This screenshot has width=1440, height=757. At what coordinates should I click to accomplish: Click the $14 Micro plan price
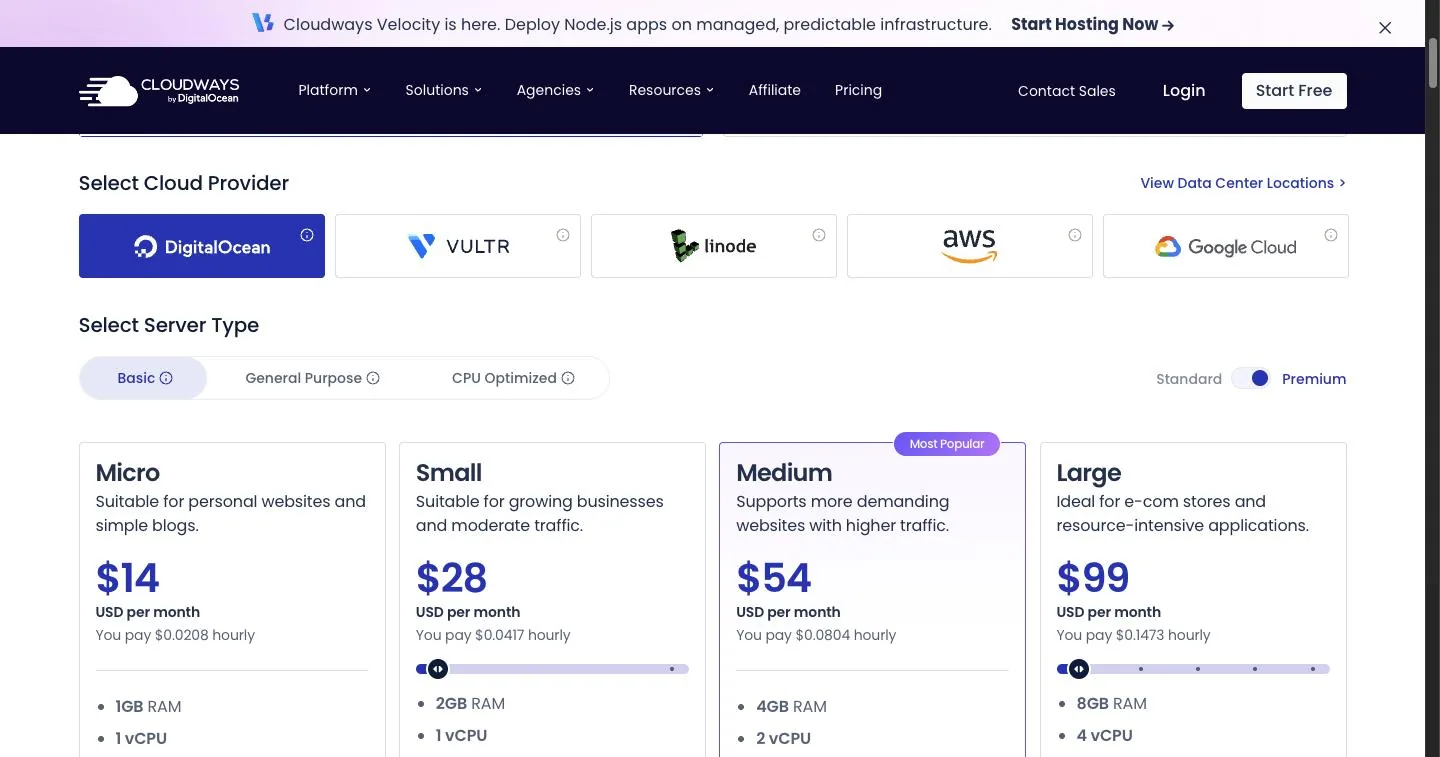click(128, 578)
